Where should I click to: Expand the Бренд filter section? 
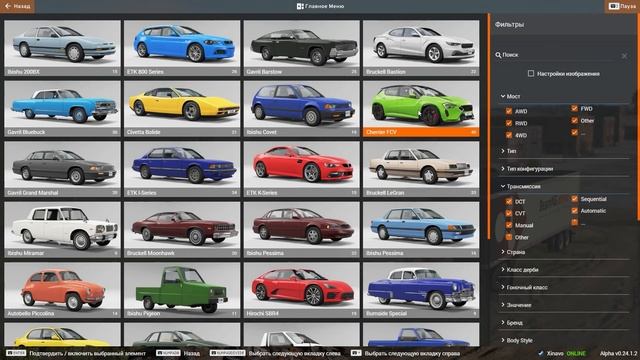[x=563, y=322]
